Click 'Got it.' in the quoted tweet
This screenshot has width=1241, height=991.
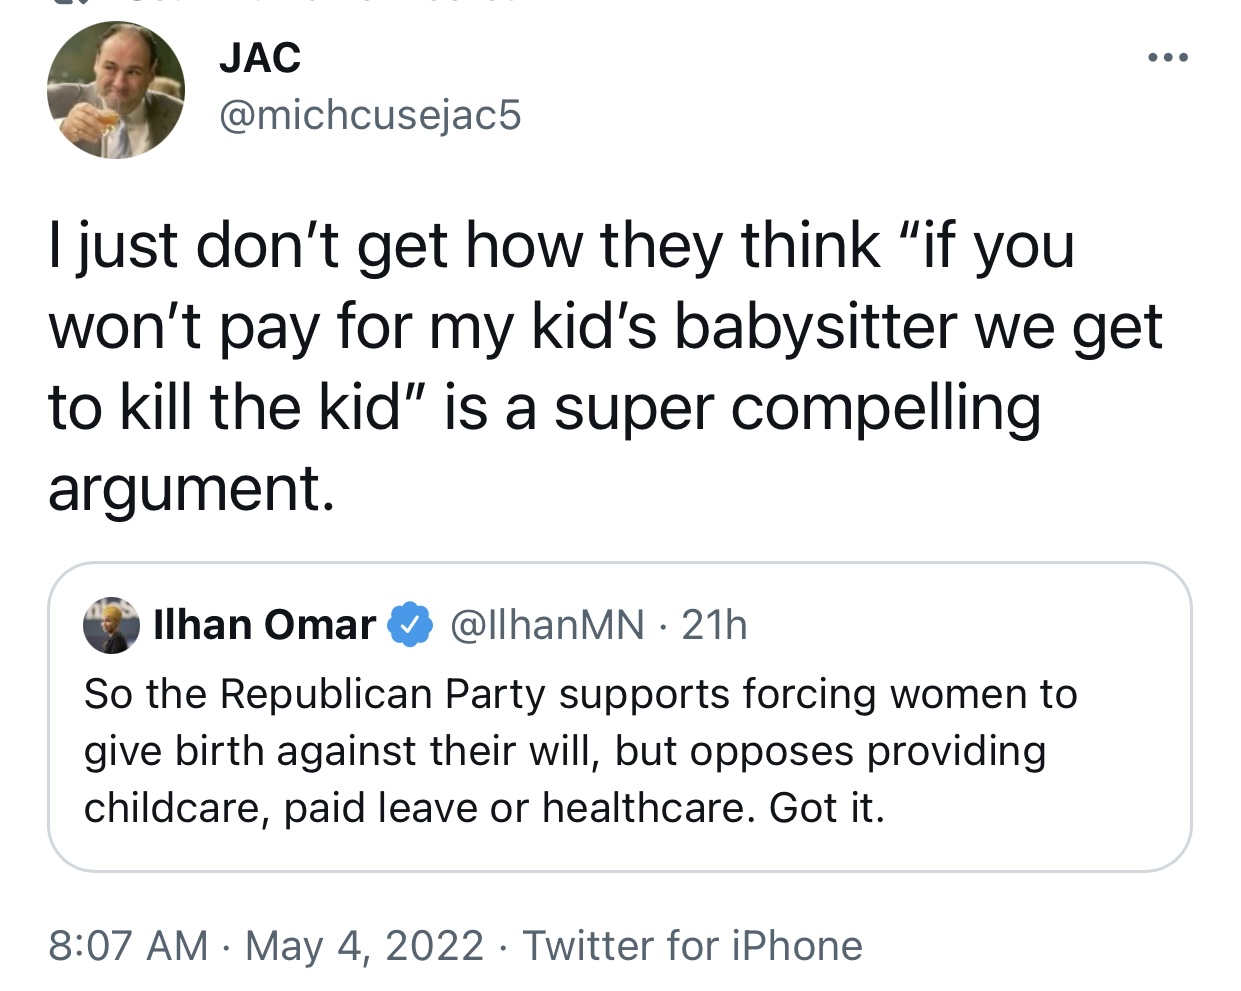[827, 808]
